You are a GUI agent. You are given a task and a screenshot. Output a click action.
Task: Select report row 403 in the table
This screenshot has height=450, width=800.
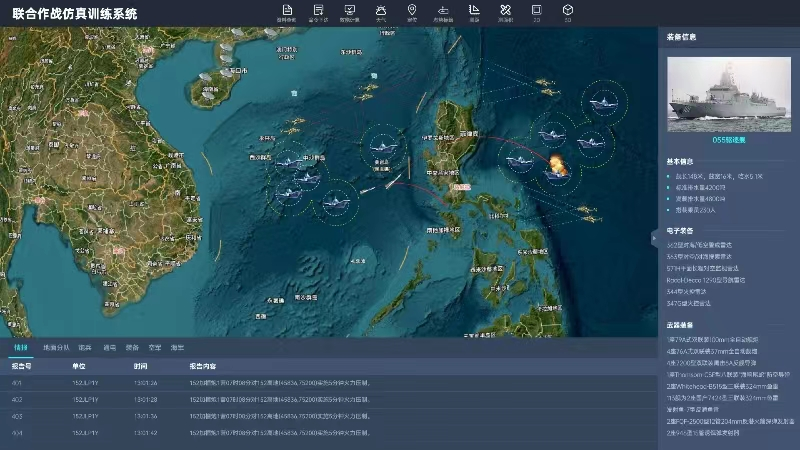pyautogui.click(x=200, y=415)
